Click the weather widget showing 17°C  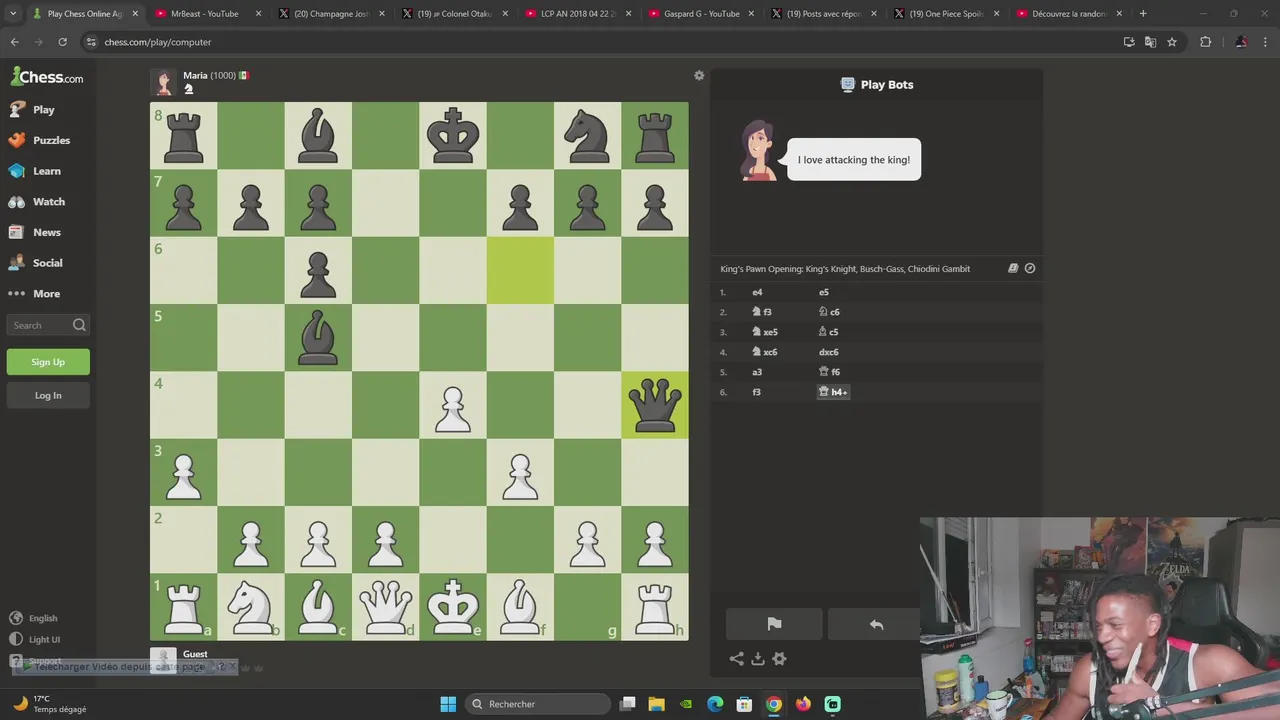click(50, 704)
